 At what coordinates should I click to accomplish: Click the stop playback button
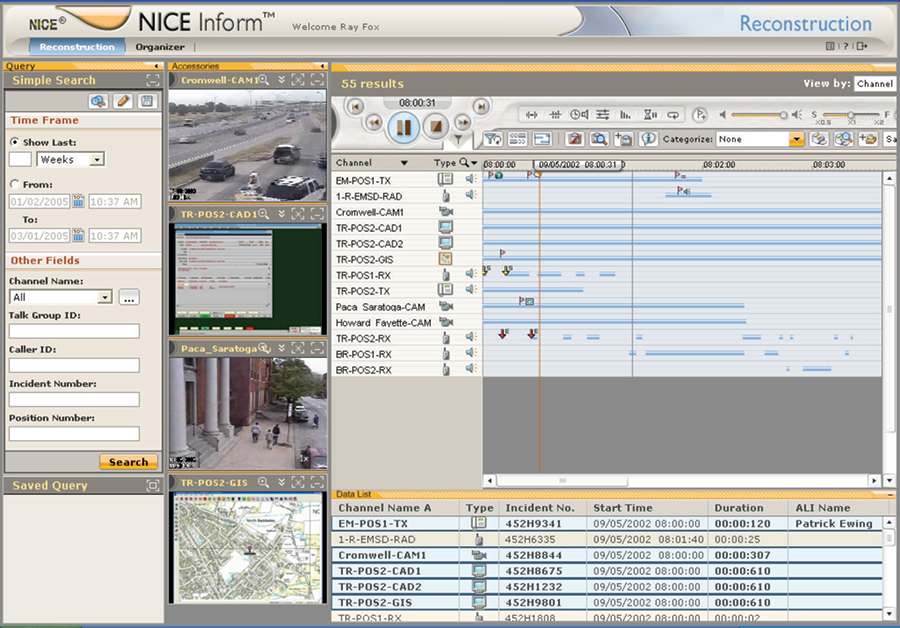(434, 126)
